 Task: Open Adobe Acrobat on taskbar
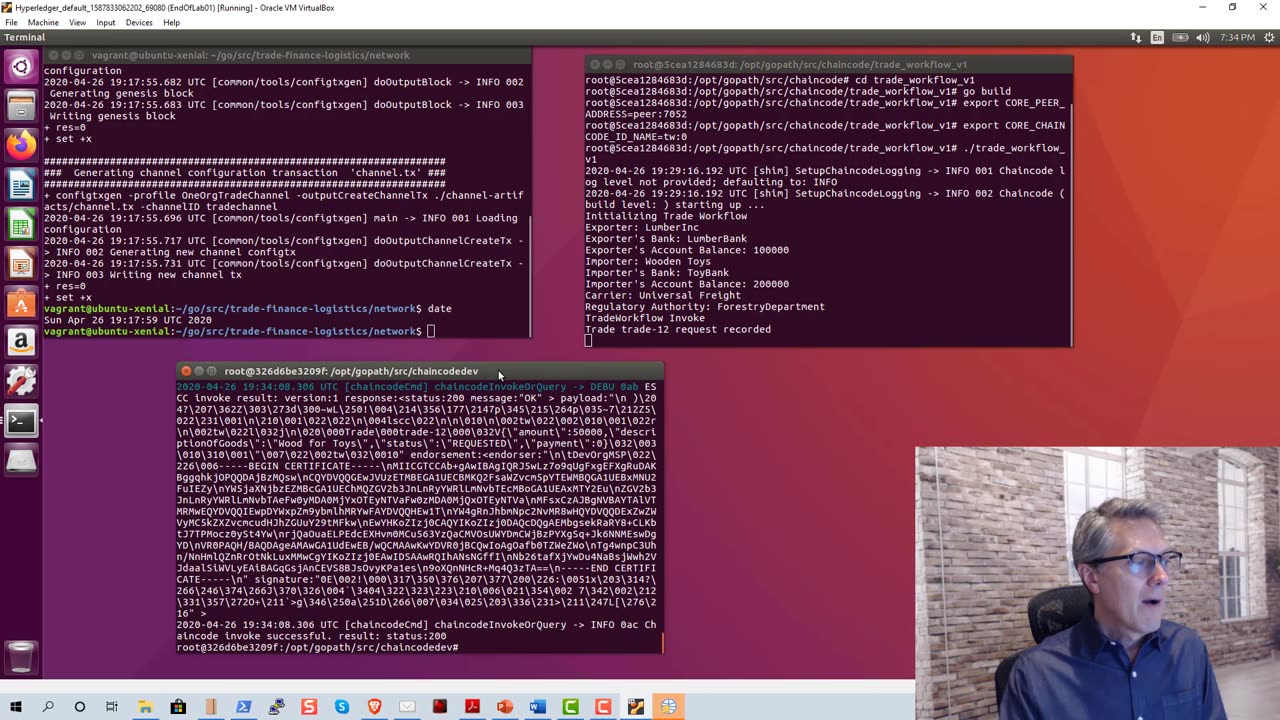click(x=472, y=707)
